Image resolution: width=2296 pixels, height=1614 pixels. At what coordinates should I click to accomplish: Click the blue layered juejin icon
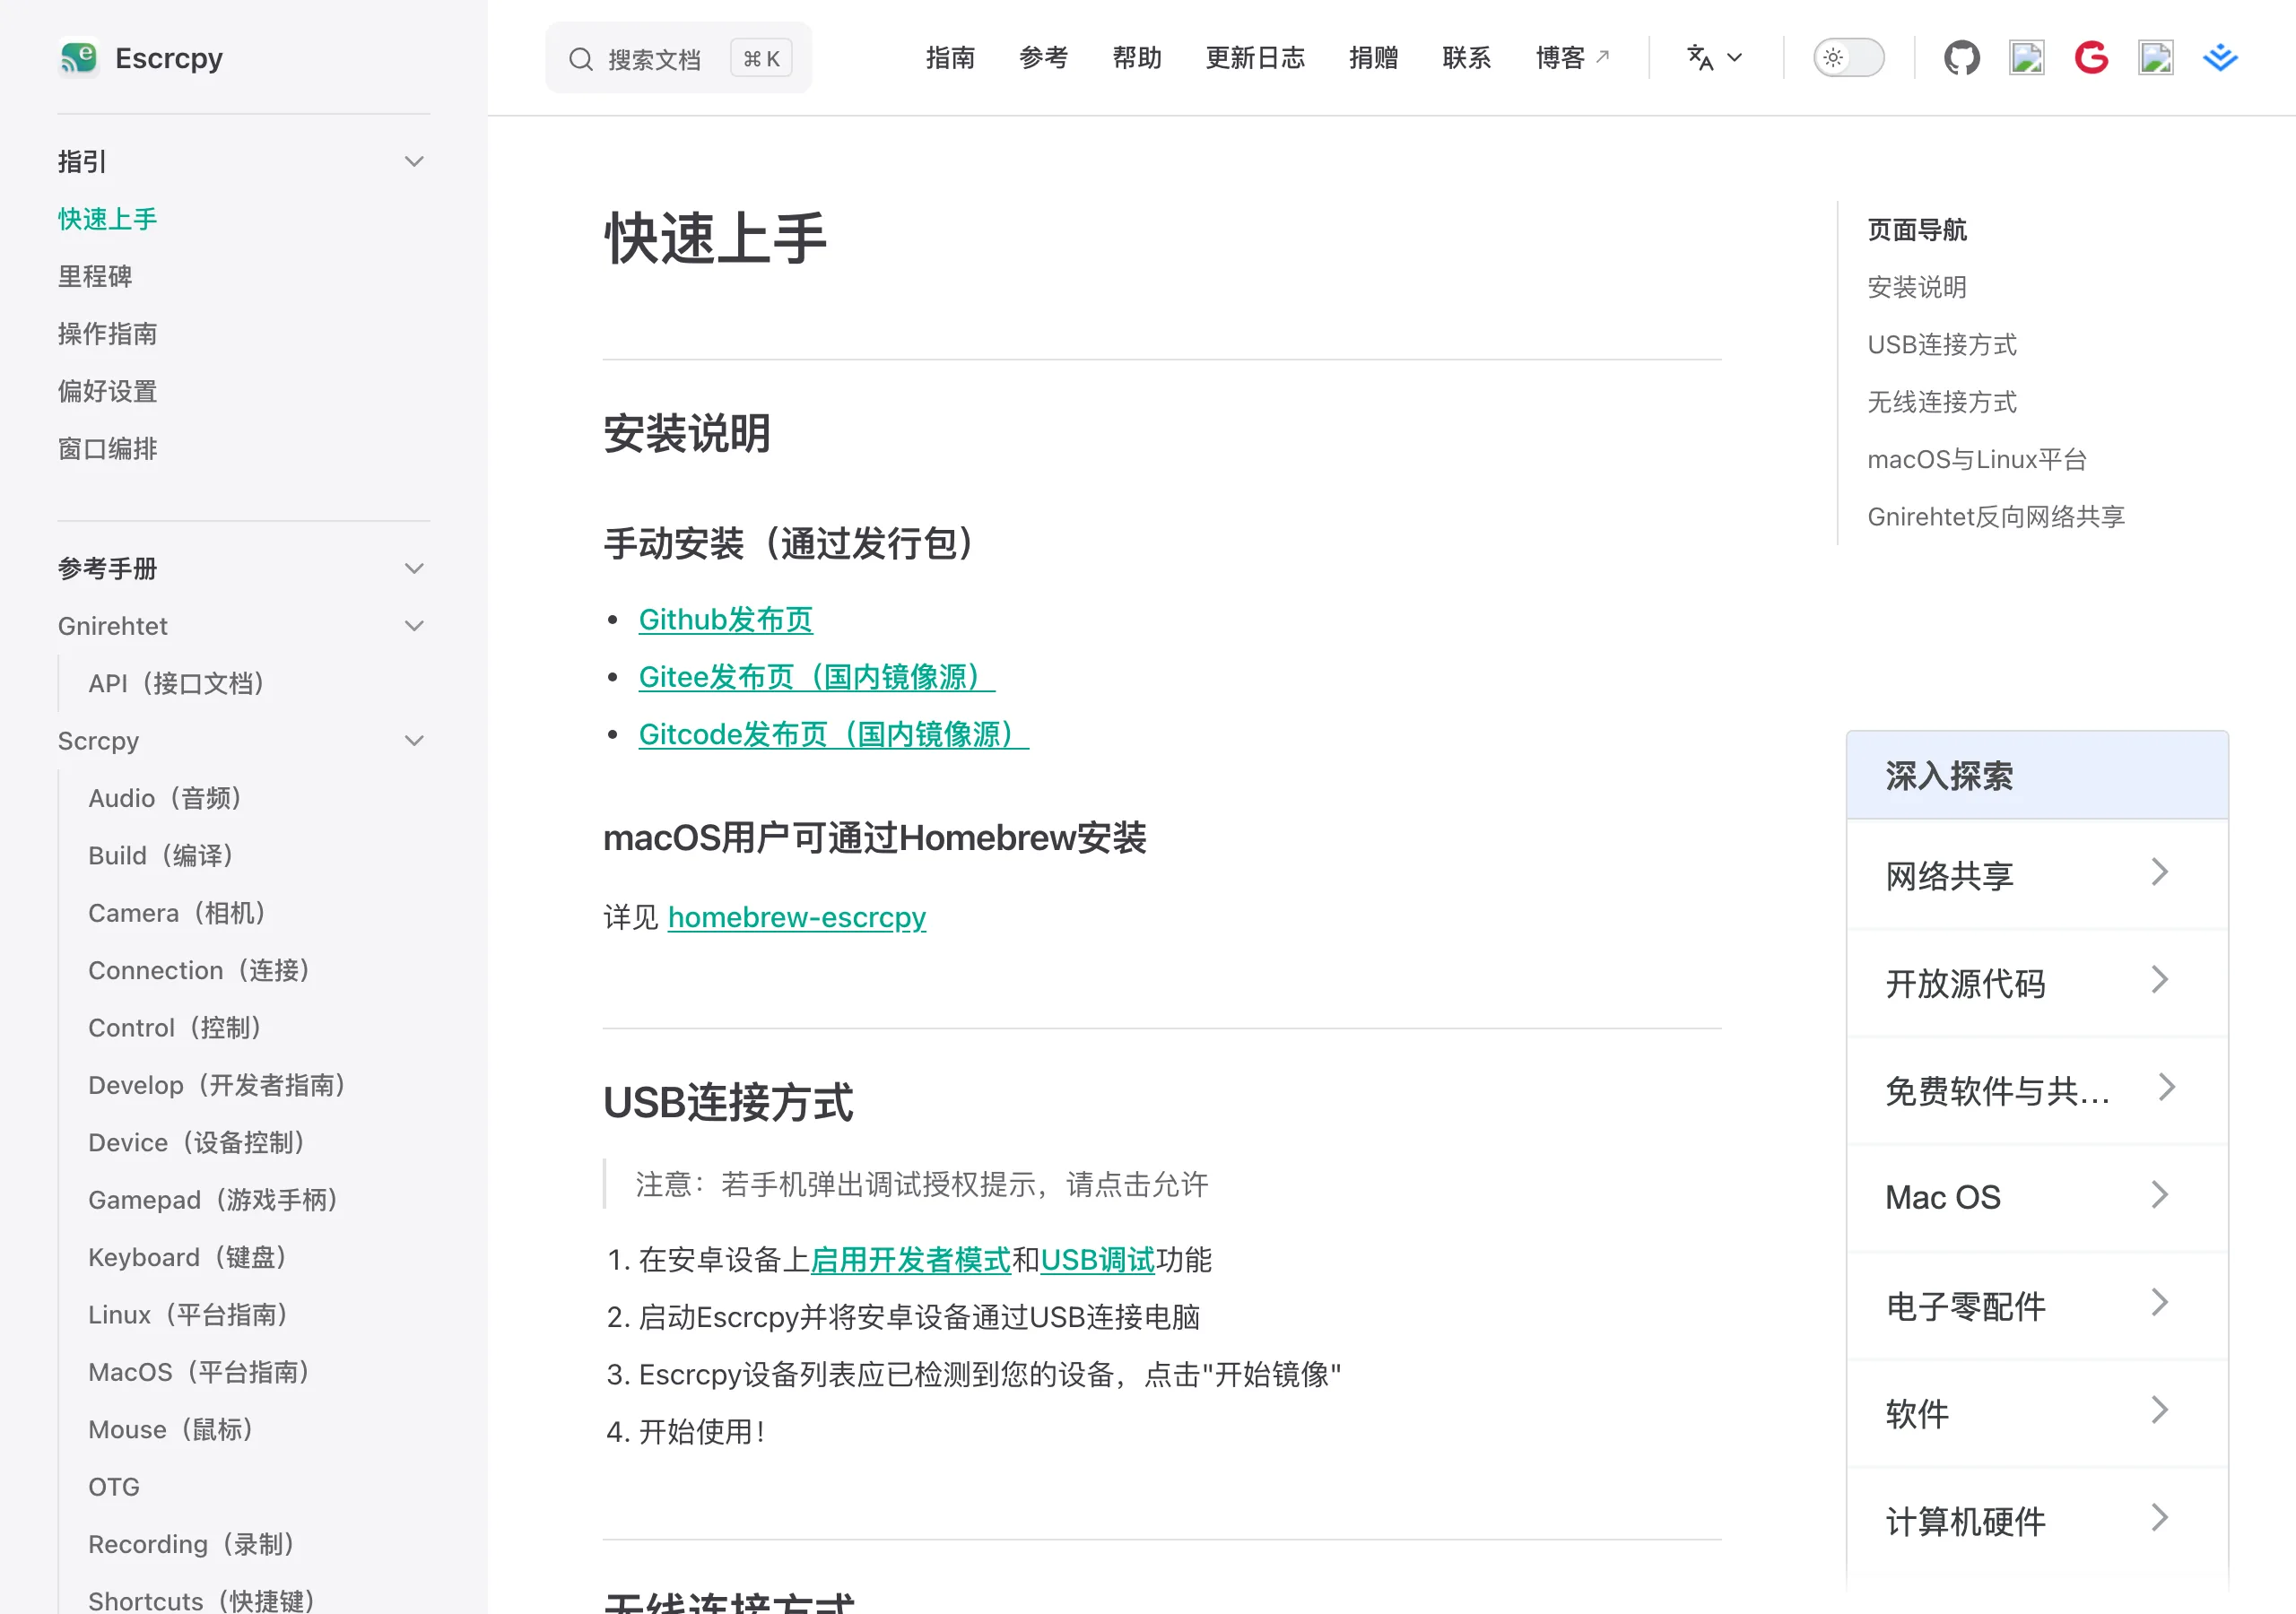tap(2220, 58)
